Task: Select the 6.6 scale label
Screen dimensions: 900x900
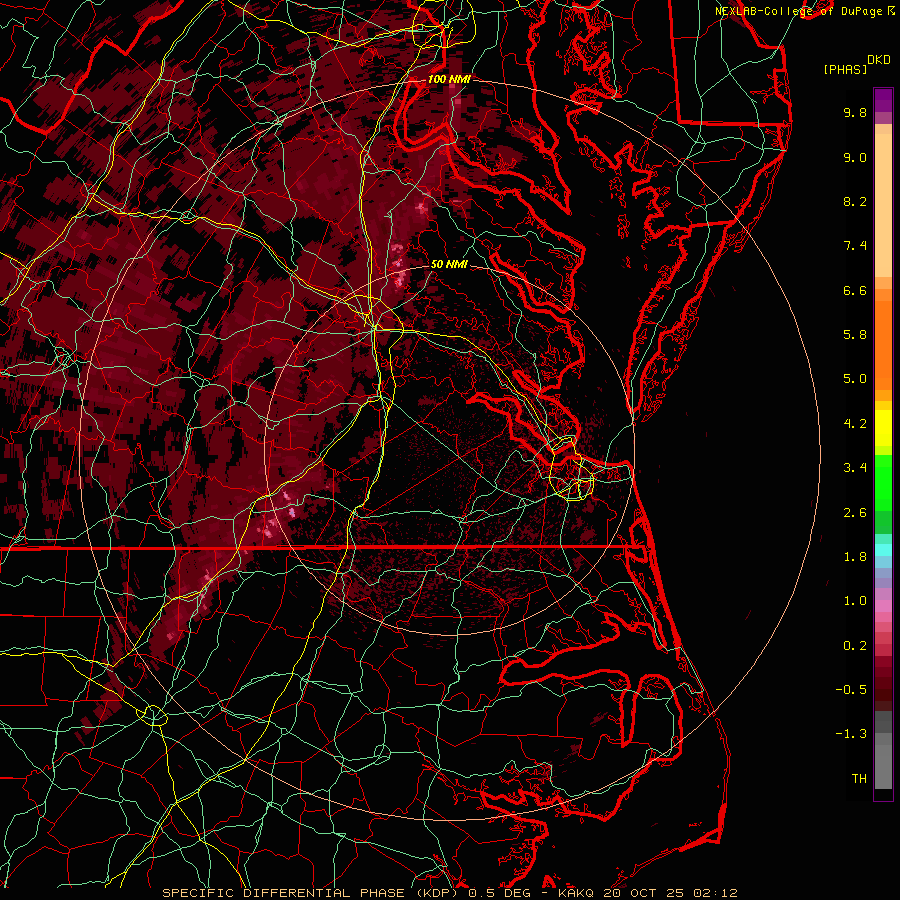Action: (x=855, y=290)
